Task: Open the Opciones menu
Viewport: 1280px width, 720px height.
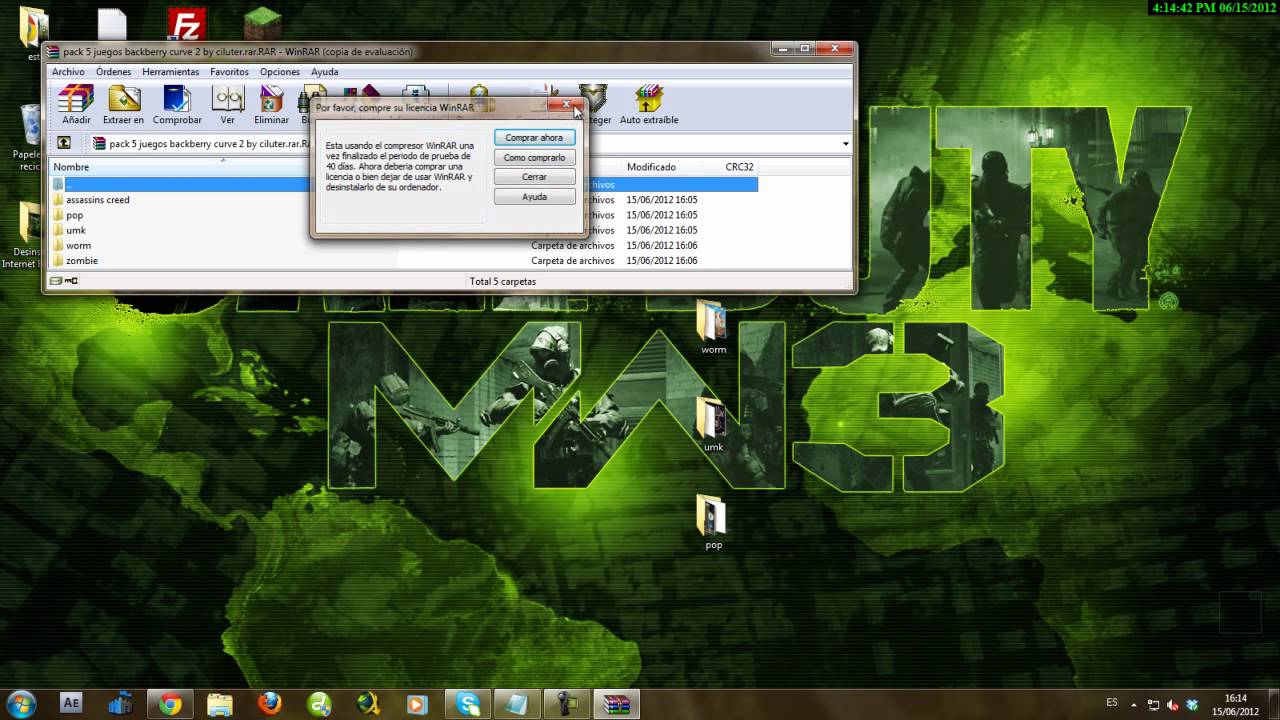Action: click(x=280, y=72)
